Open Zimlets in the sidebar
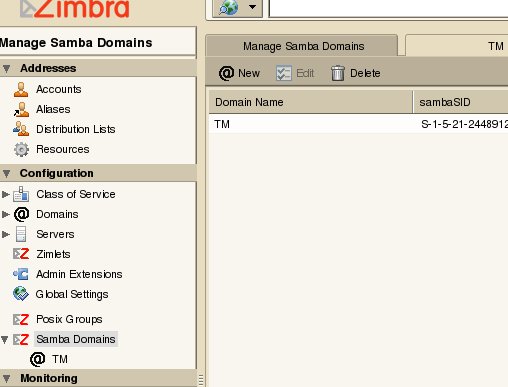508x387 pixels. coord(53,254)
